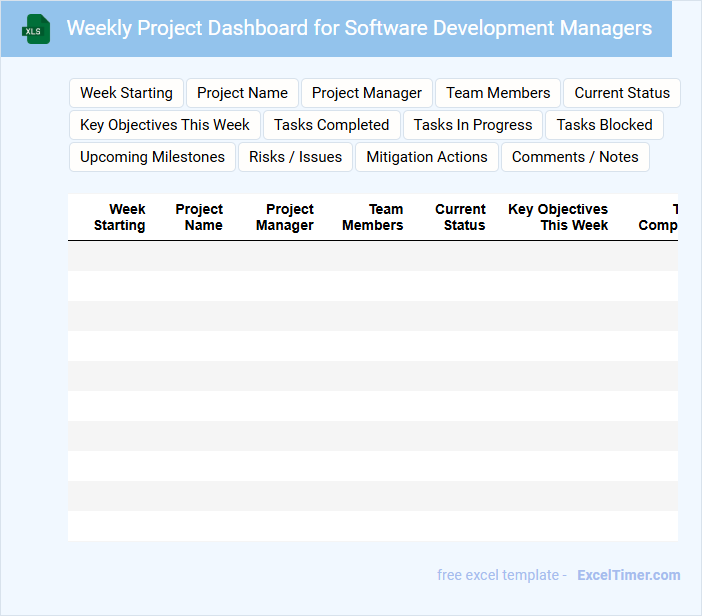Screen dimensions: 702x616
Task: Click the Project Name column header
Action: (x=199, y=217)
